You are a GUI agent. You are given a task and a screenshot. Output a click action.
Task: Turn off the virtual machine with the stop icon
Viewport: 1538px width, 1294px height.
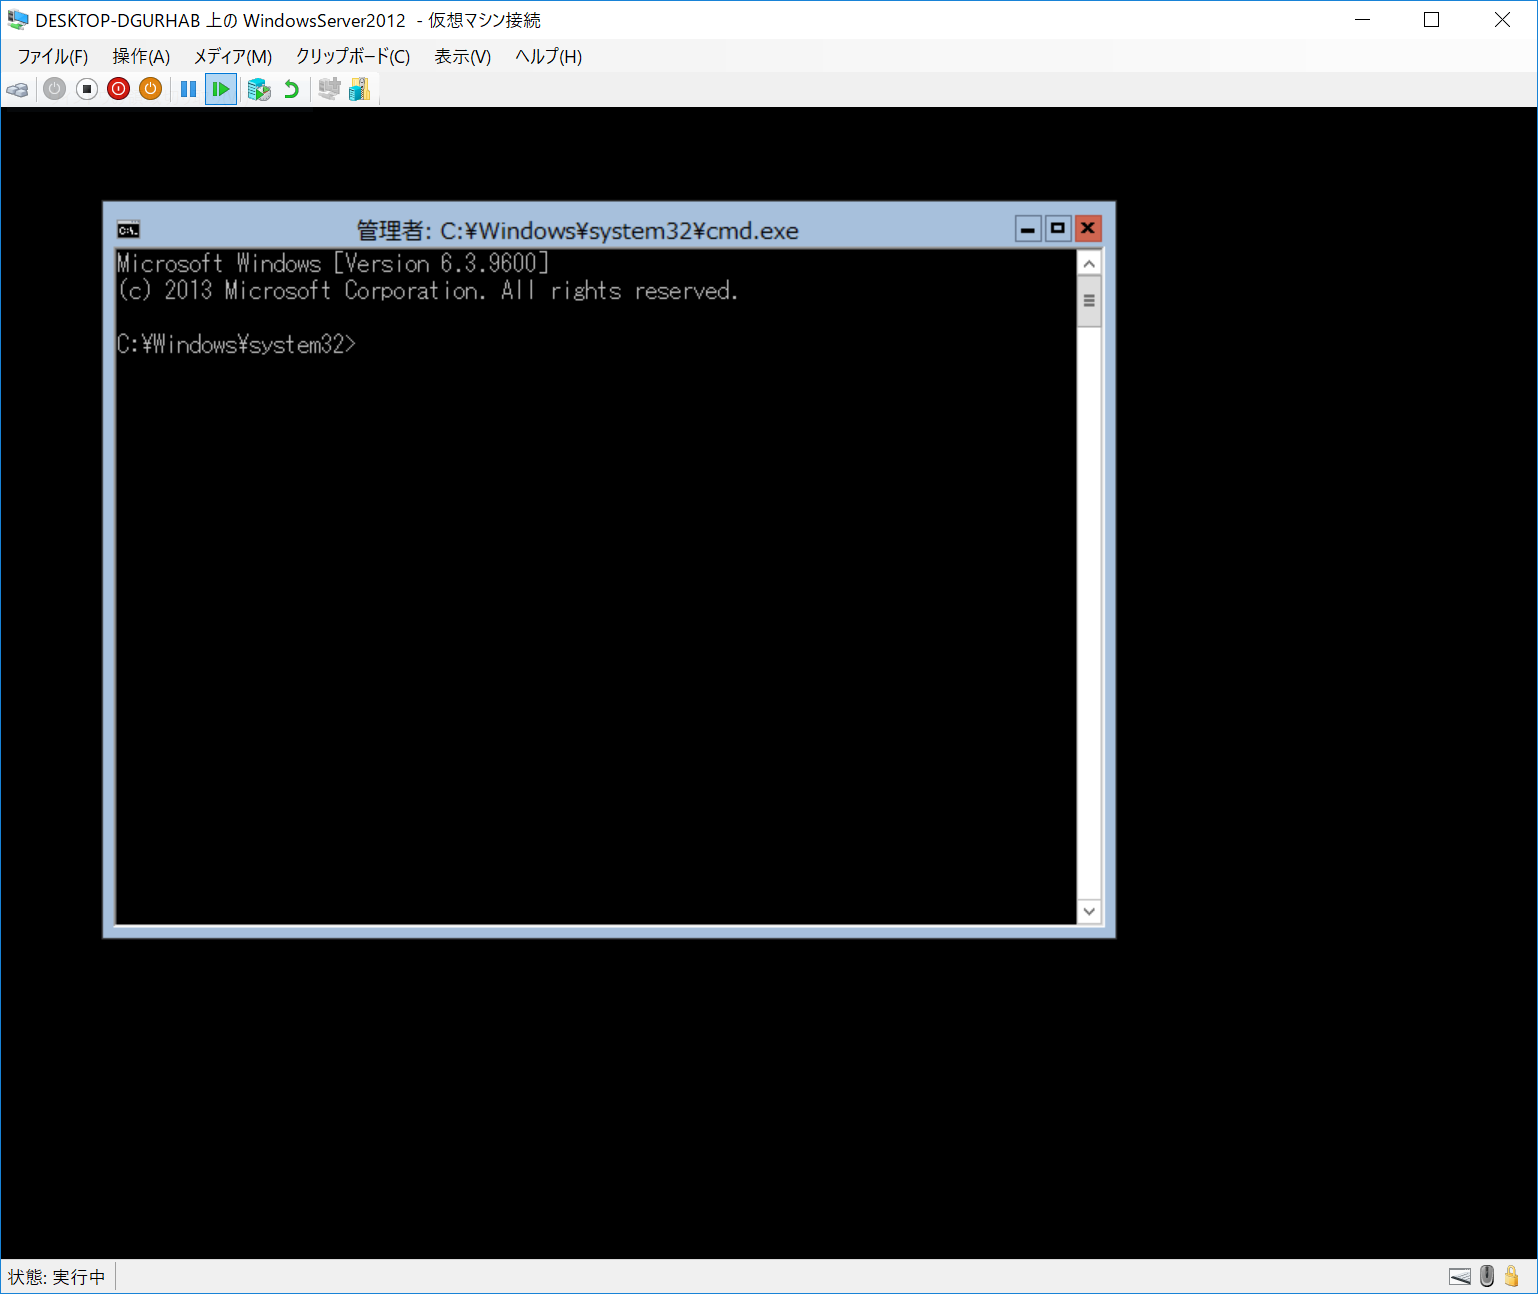[x=86, y=89]
